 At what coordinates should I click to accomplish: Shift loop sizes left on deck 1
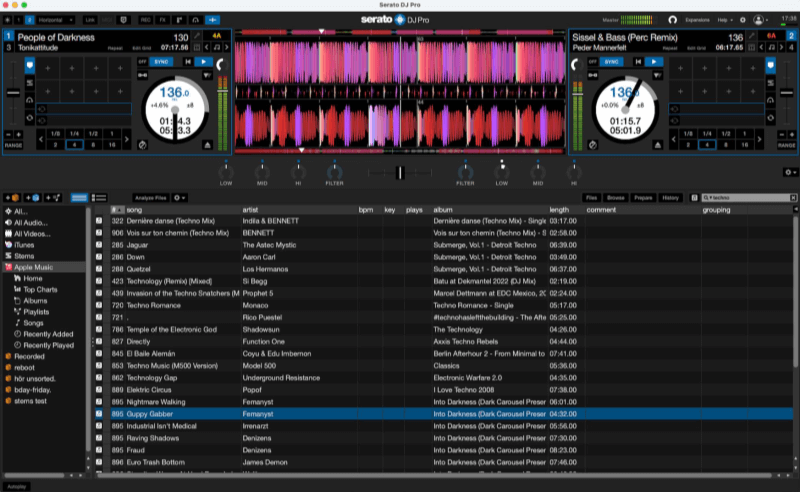pyautogui.click(x=41, y=139)
